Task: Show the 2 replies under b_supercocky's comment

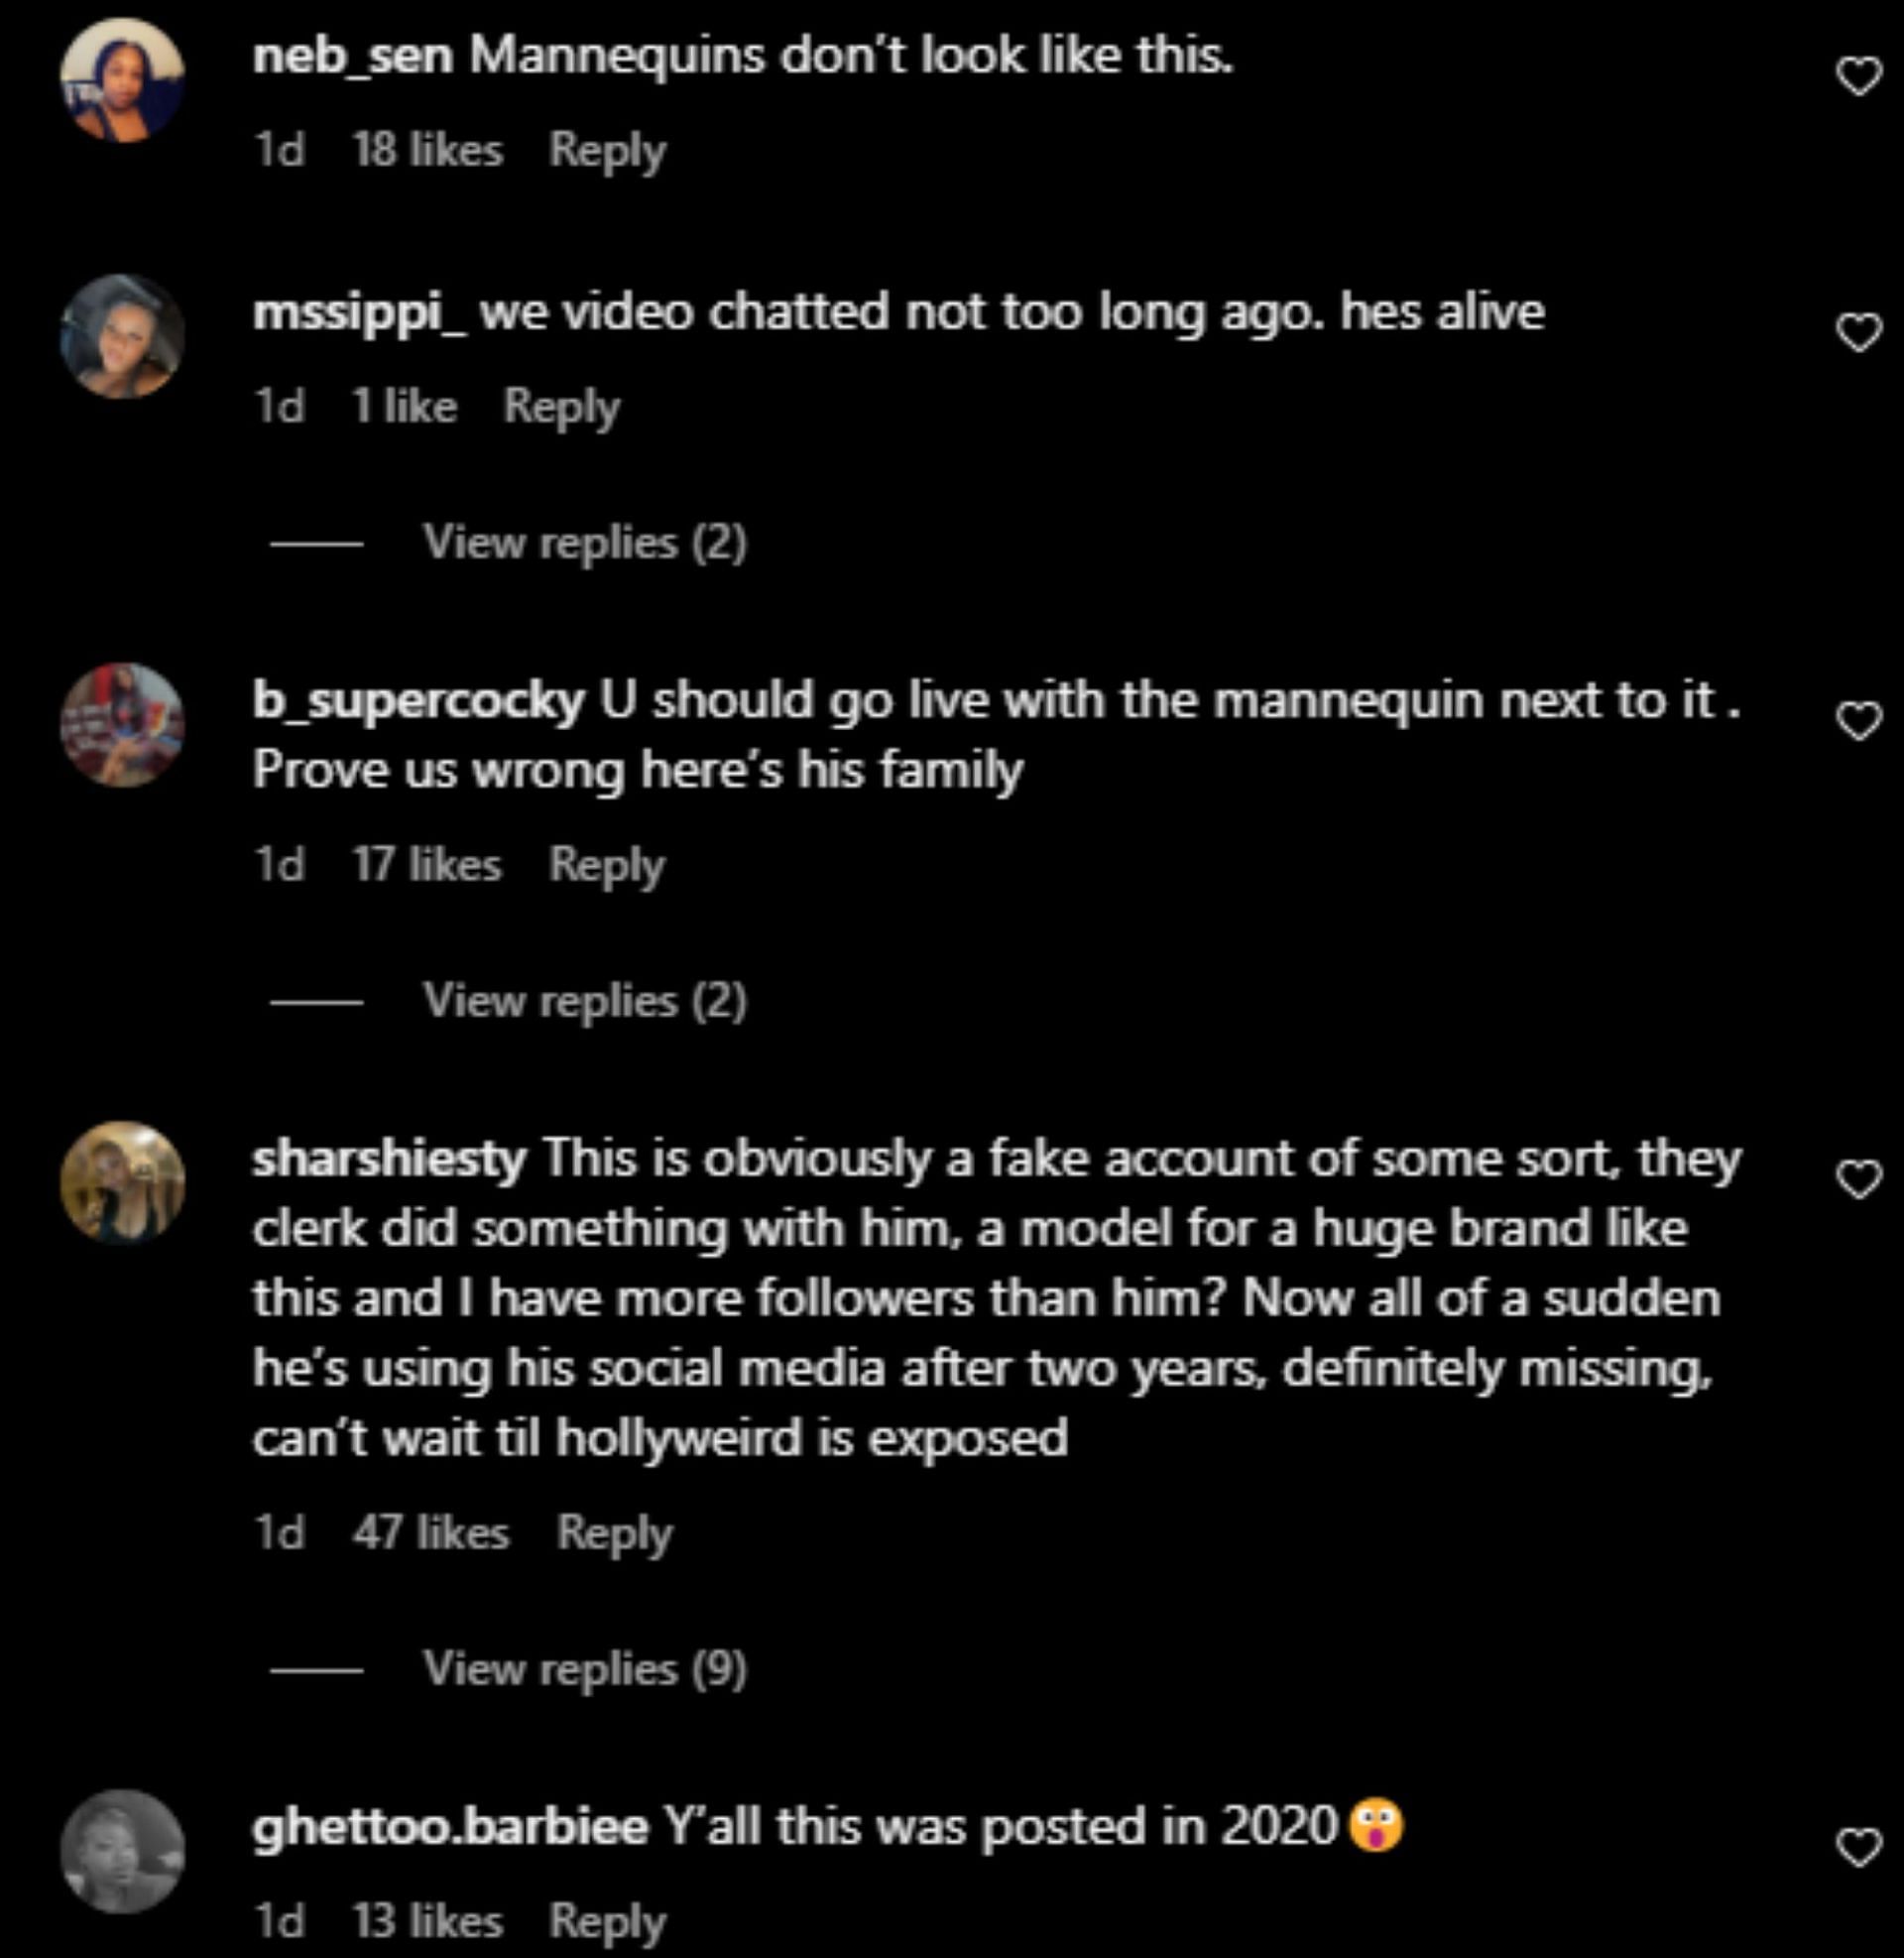Action: pyautogui.click(x=584, y=1001)
